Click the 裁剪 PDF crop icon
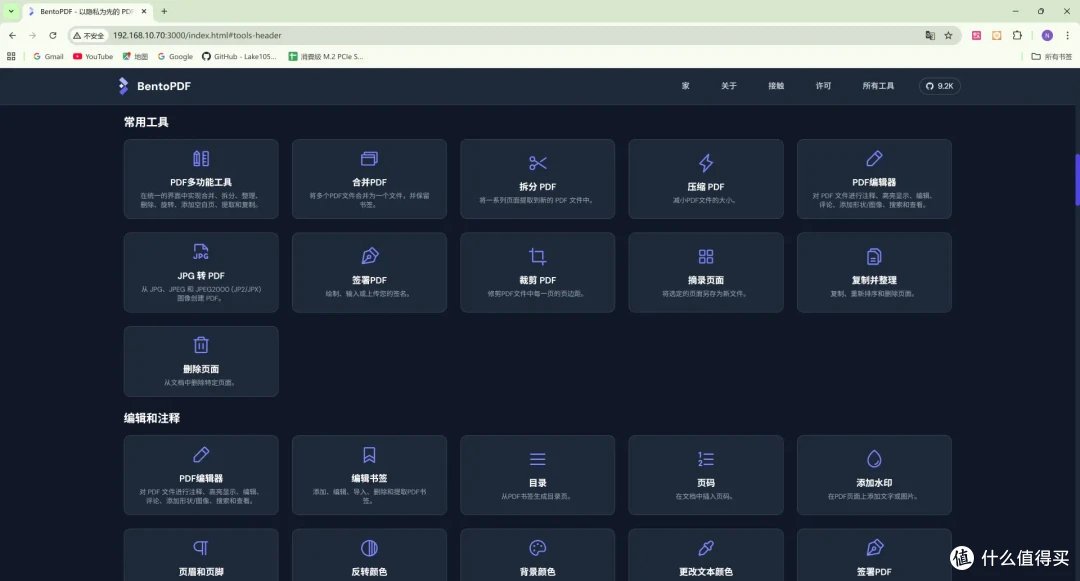Screen dimensions: 1080x581 pos(538,257)
